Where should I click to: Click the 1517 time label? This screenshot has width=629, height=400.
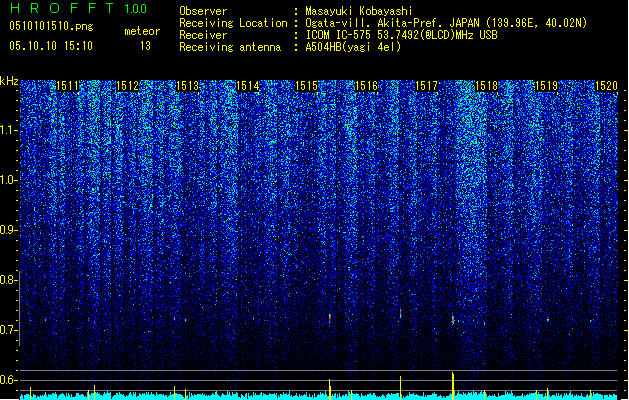(x=426, y=86)
